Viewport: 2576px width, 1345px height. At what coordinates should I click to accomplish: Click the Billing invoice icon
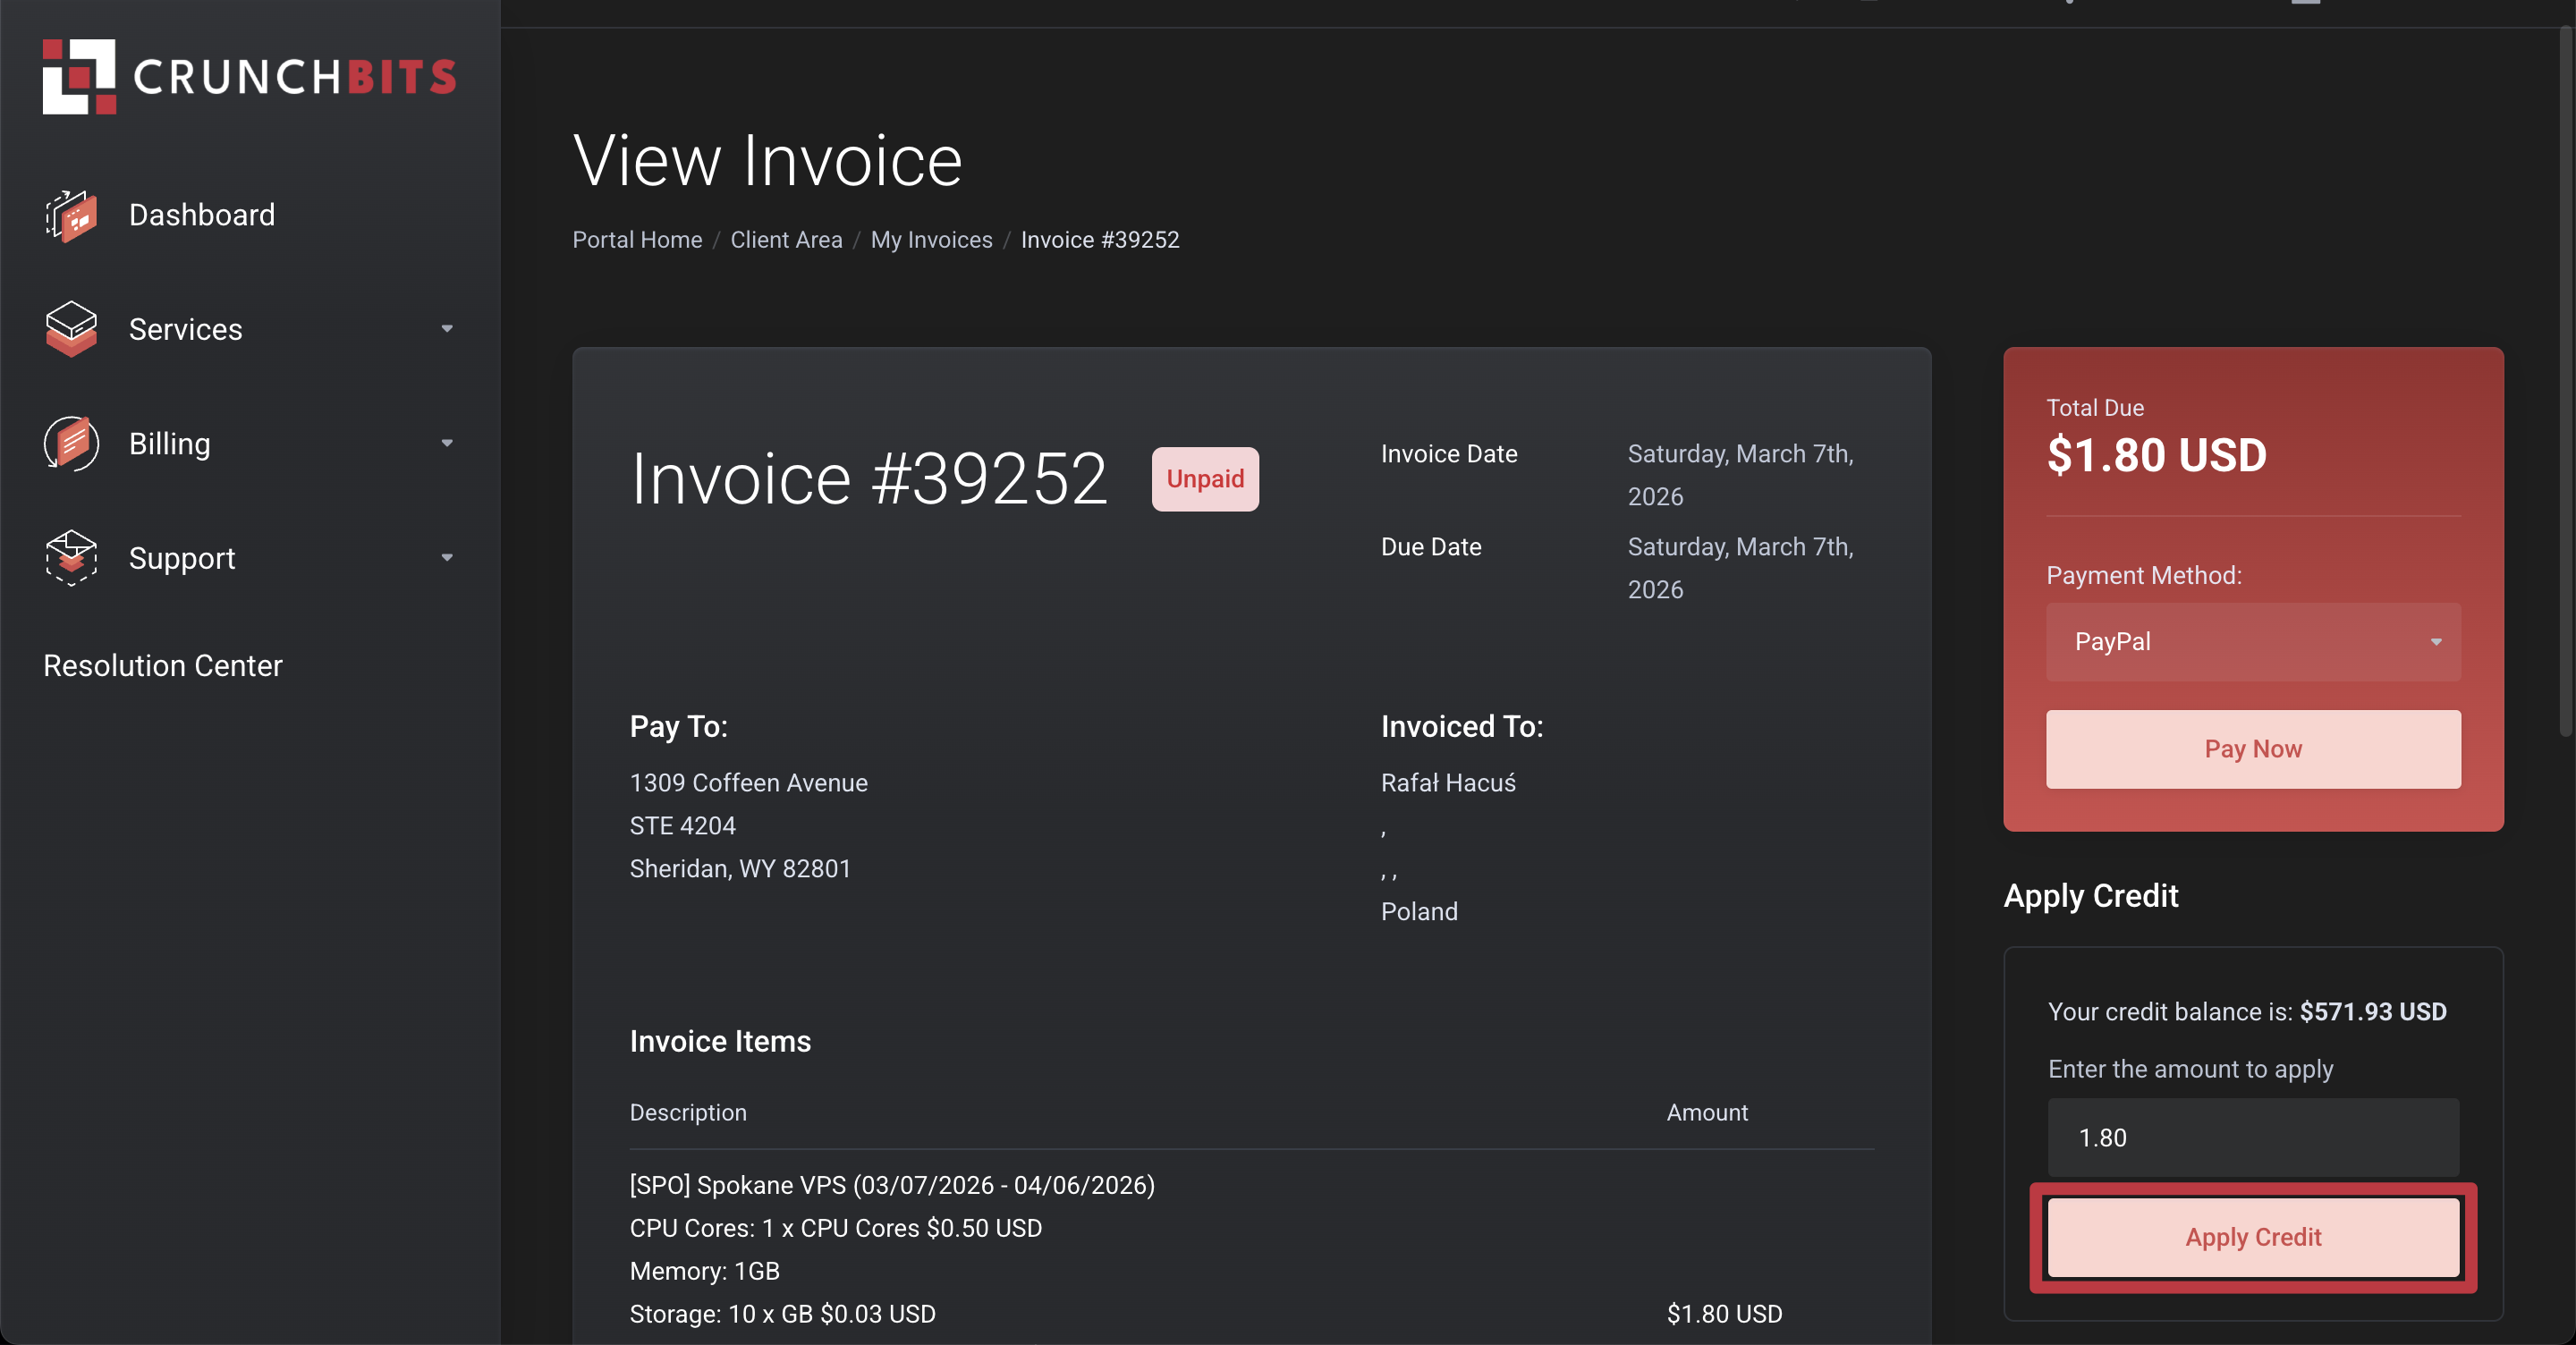(71, 443)
